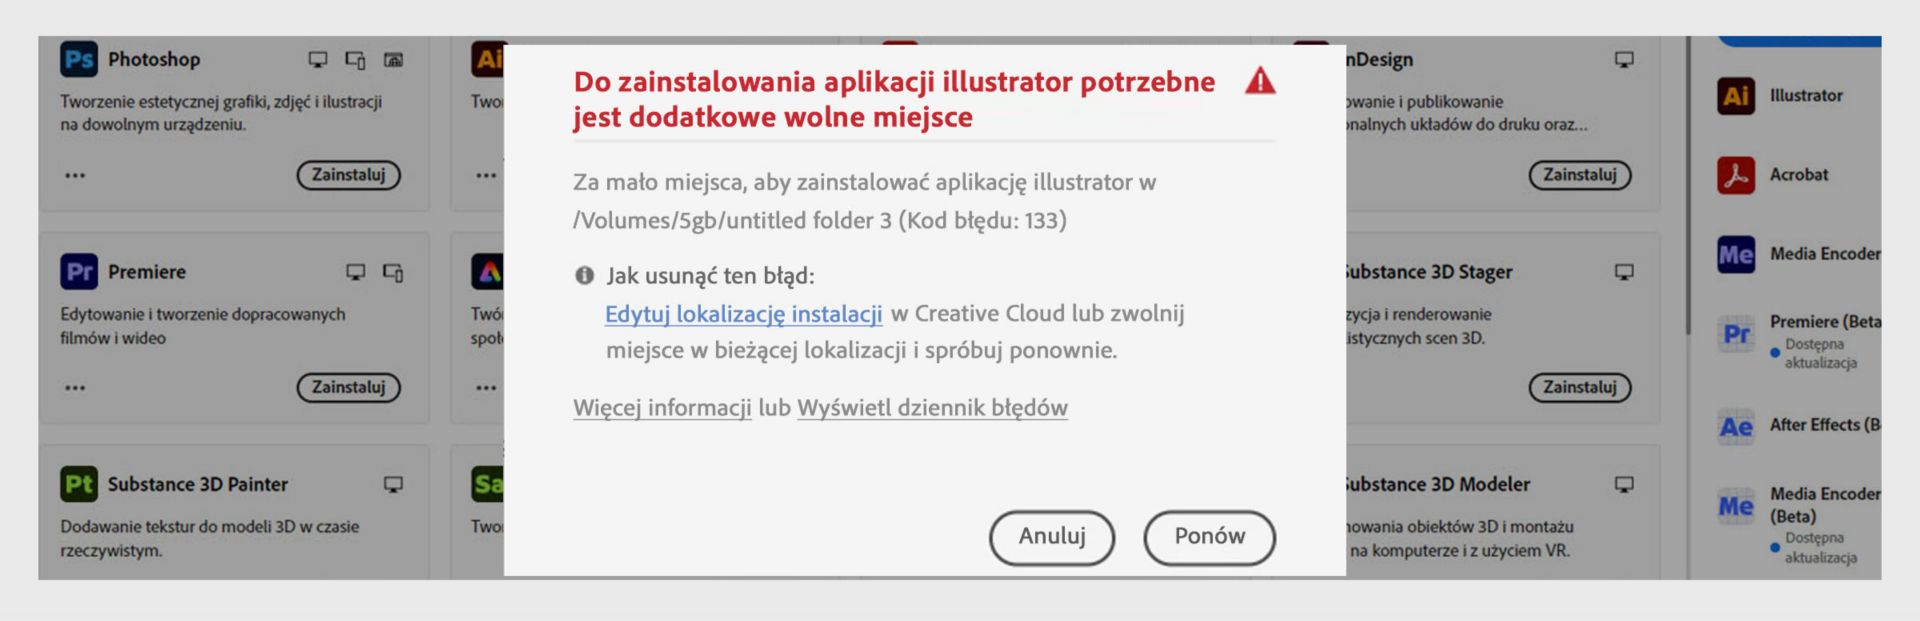
Task: Click the red warning triangle in dialog
Action: (1260, 81)
